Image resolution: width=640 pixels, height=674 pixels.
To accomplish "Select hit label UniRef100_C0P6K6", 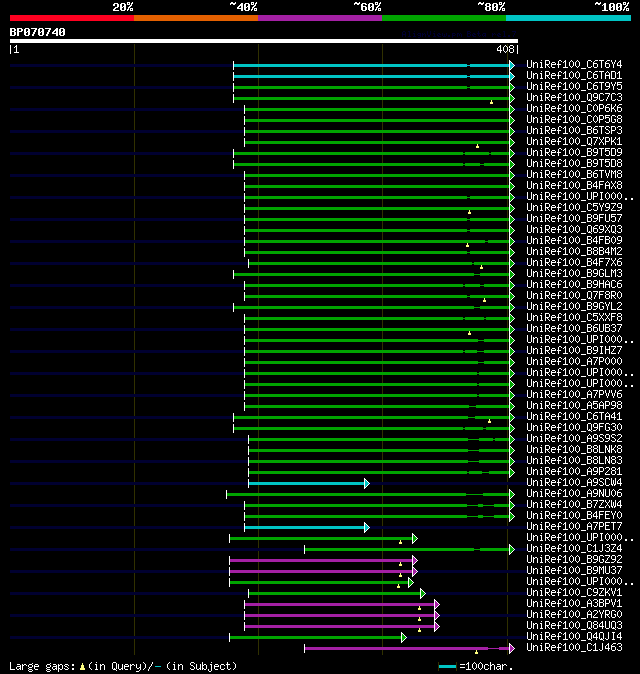I will 574,108.
